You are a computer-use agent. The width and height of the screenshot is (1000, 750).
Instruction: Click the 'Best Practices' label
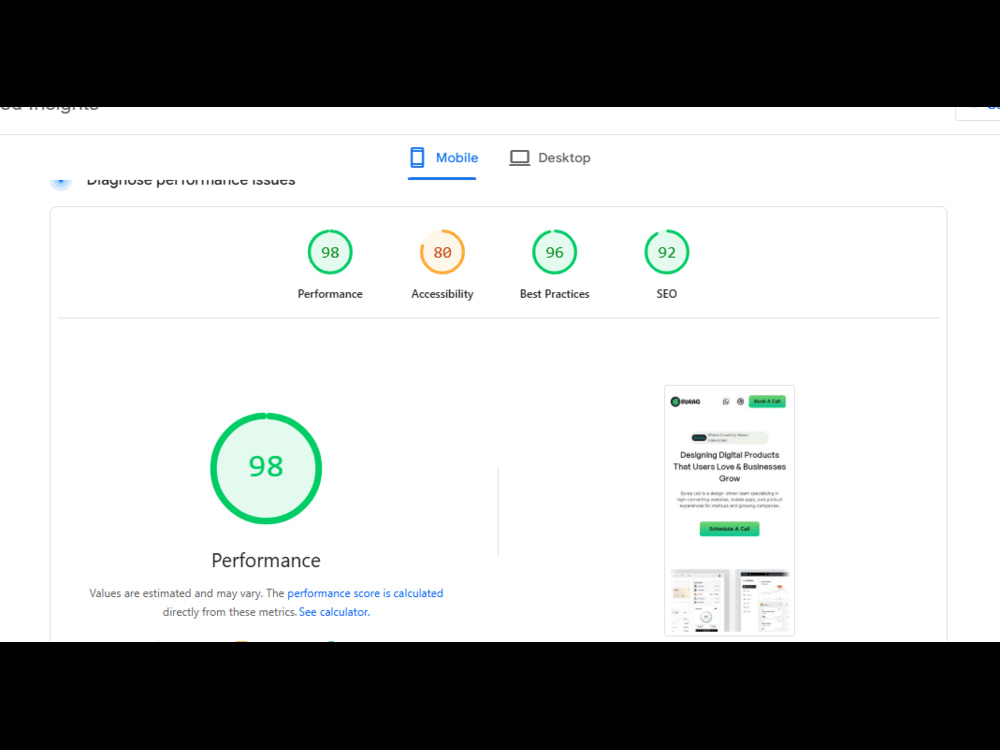coord(554,294)
